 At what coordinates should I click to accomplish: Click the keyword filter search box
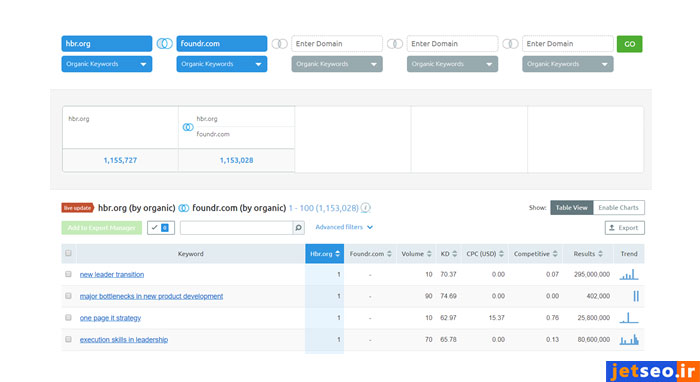click(x=237, y=228)
